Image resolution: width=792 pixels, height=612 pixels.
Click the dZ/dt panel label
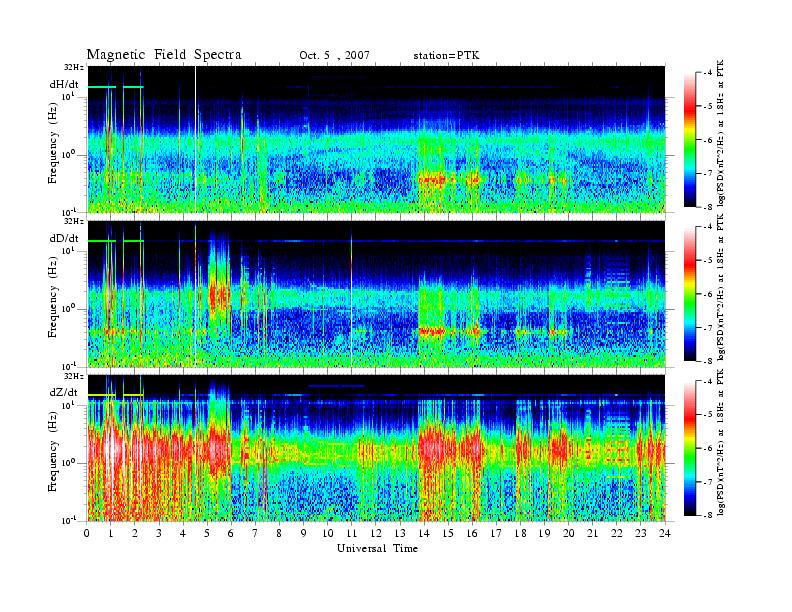click(64, 392)
